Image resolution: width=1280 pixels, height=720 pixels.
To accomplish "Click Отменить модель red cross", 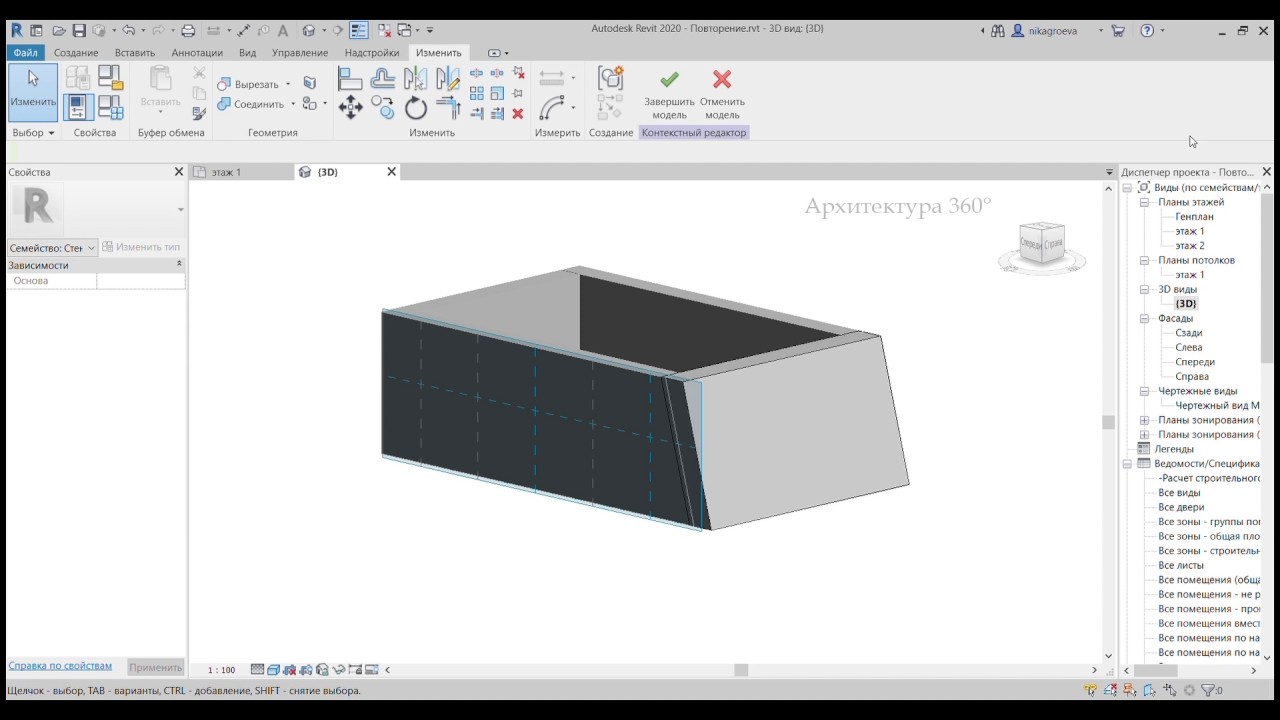I will [722, 92].
